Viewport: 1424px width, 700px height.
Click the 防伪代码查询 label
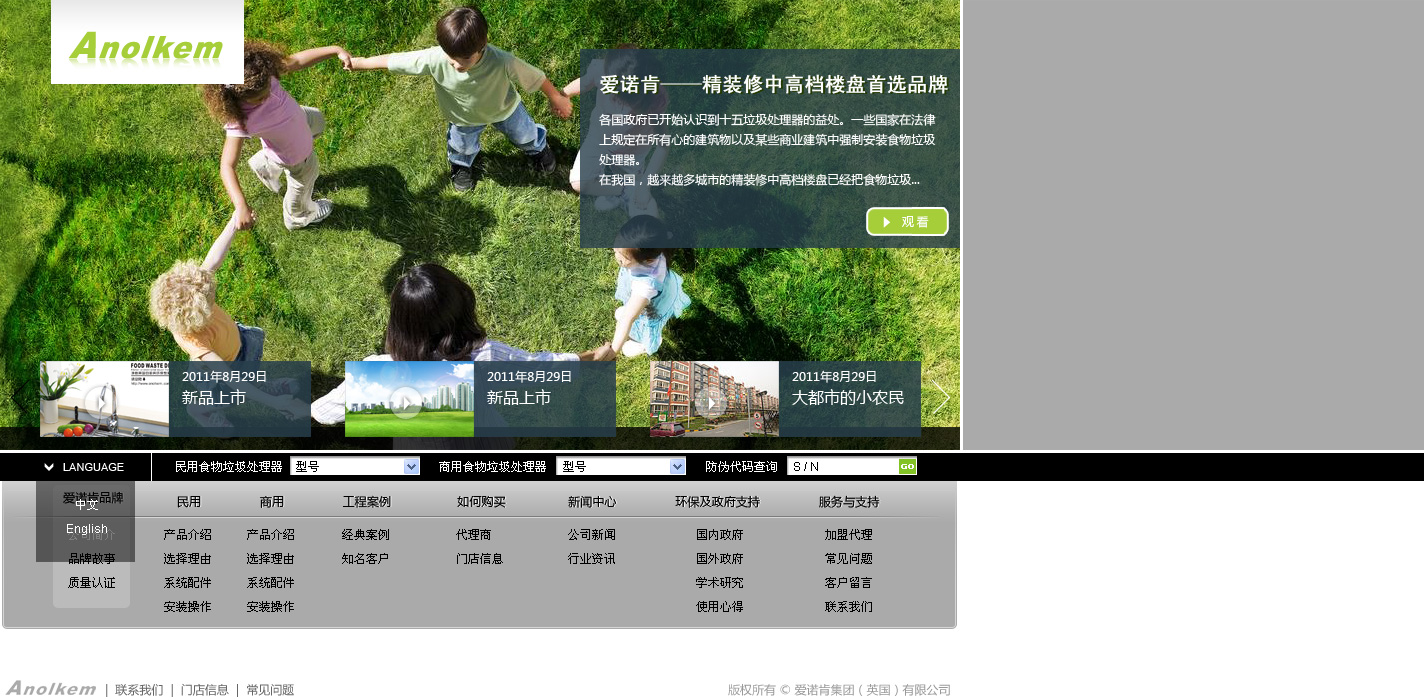[741, 467]
